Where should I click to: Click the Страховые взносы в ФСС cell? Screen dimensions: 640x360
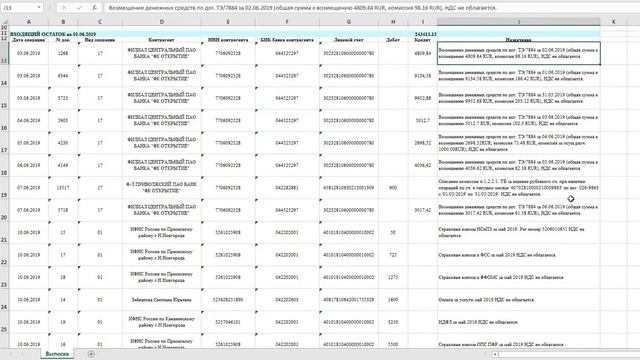pos(519,255)
